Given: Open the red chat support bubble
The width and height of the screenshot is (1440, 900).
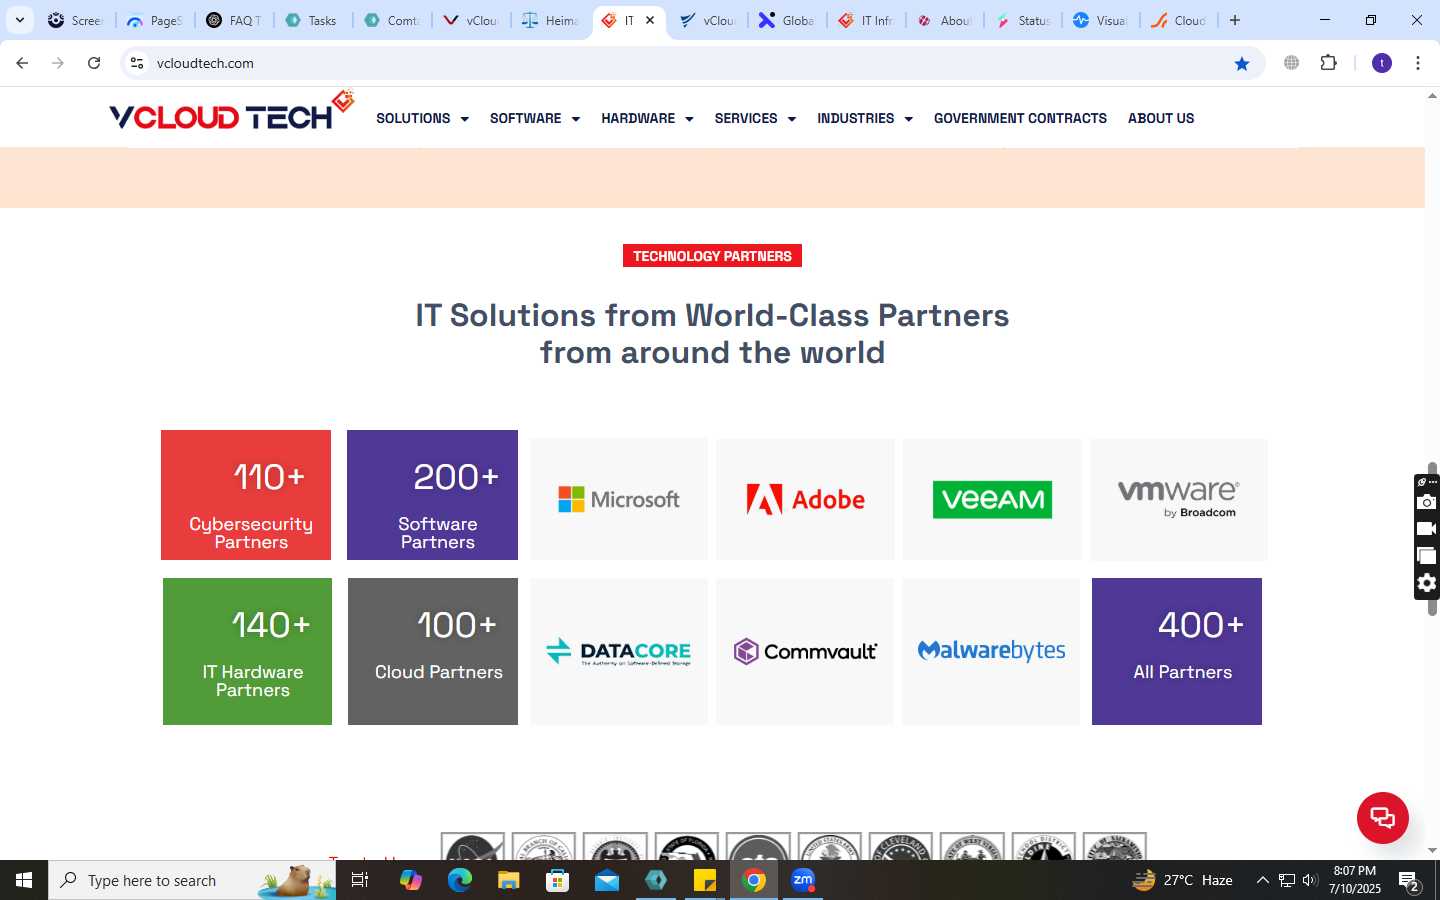Looking at the screenshot, I should point(1382,817).
